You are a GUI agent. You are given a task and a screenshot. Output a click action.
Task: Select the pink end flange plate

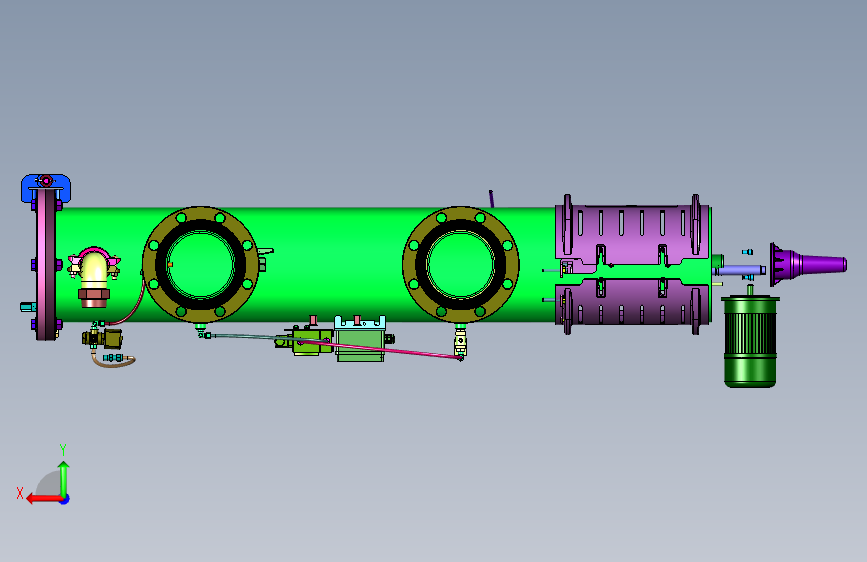click(x=46, y=264)
